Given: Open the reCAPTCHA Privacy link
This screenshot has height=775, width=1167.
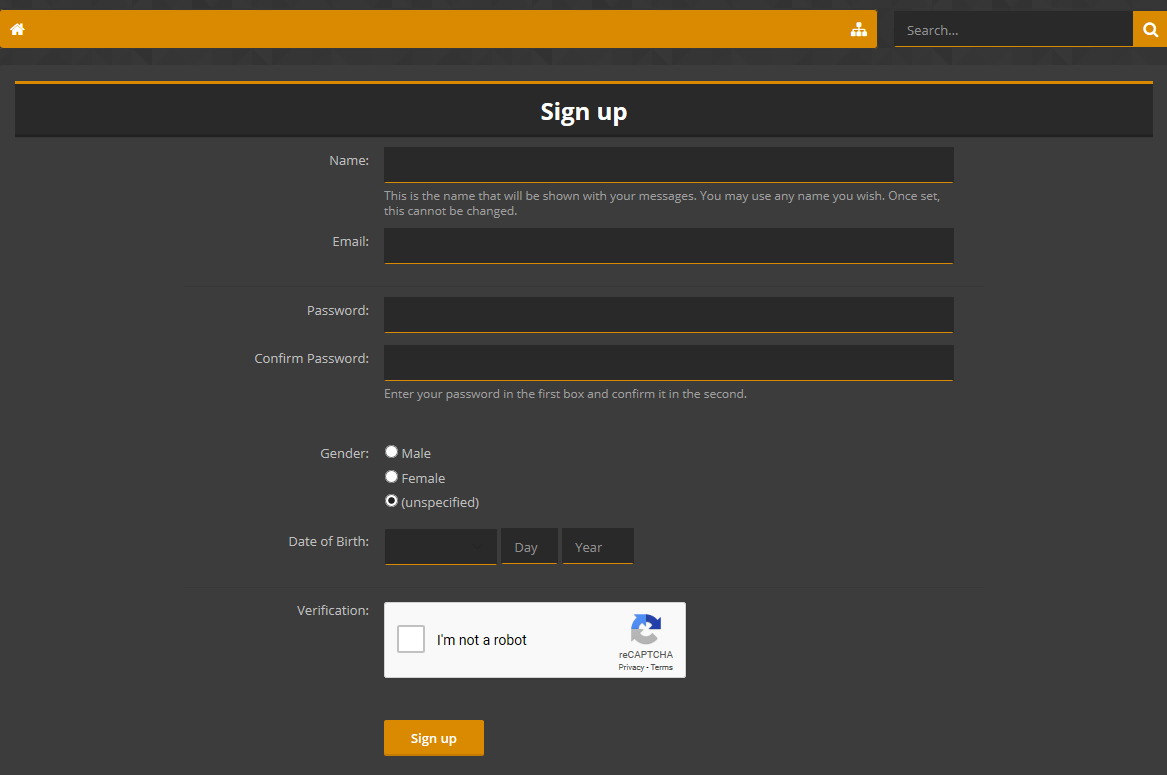Looking at the screenshot, I should pos(631,667).
